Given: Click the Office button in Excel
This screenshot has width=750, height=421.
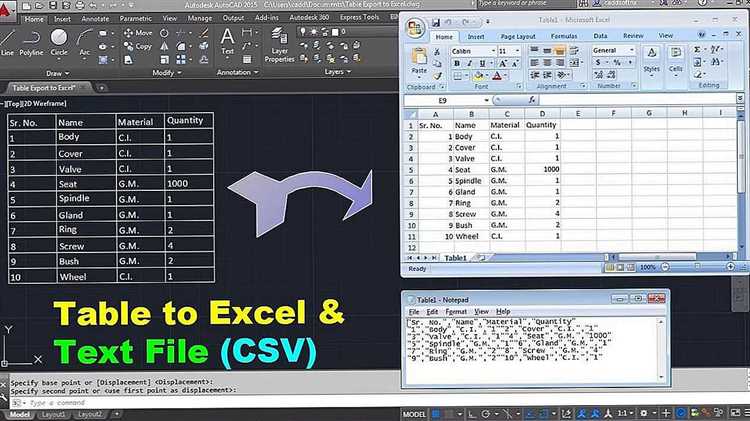Looking at the screenshot, I should point(415,28).
